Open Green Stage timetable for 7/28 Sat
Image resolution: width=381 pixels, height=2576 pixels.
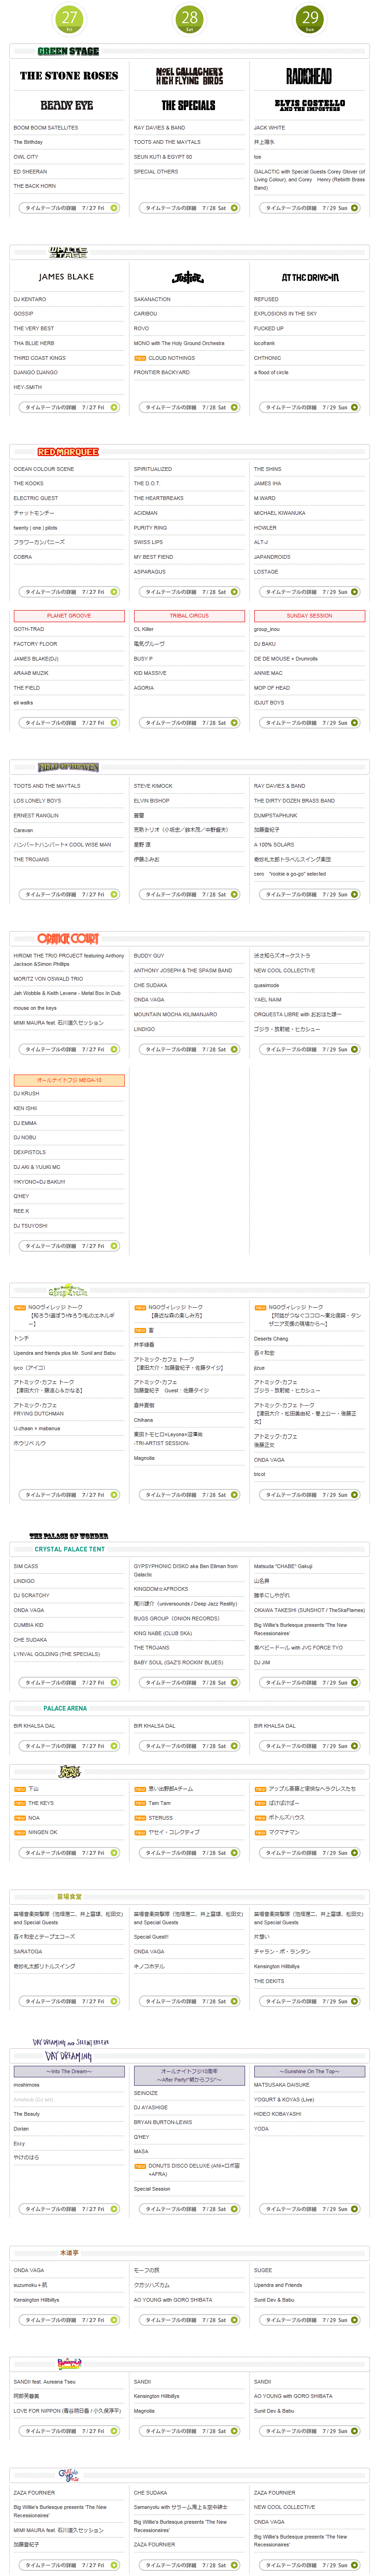pos(189,208)
